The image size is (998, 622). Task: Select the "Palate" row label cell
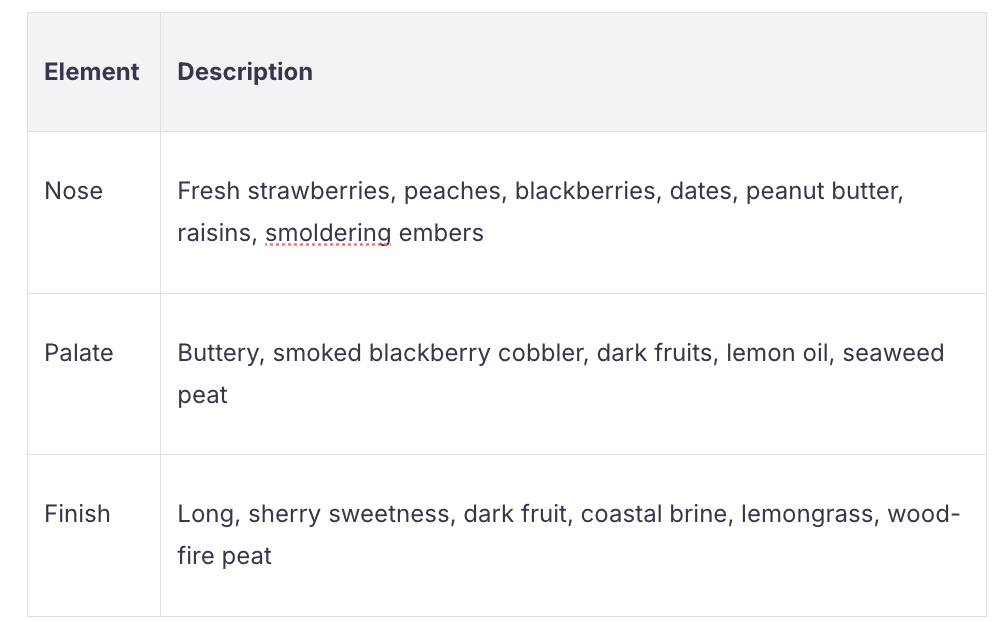point(79,353)
